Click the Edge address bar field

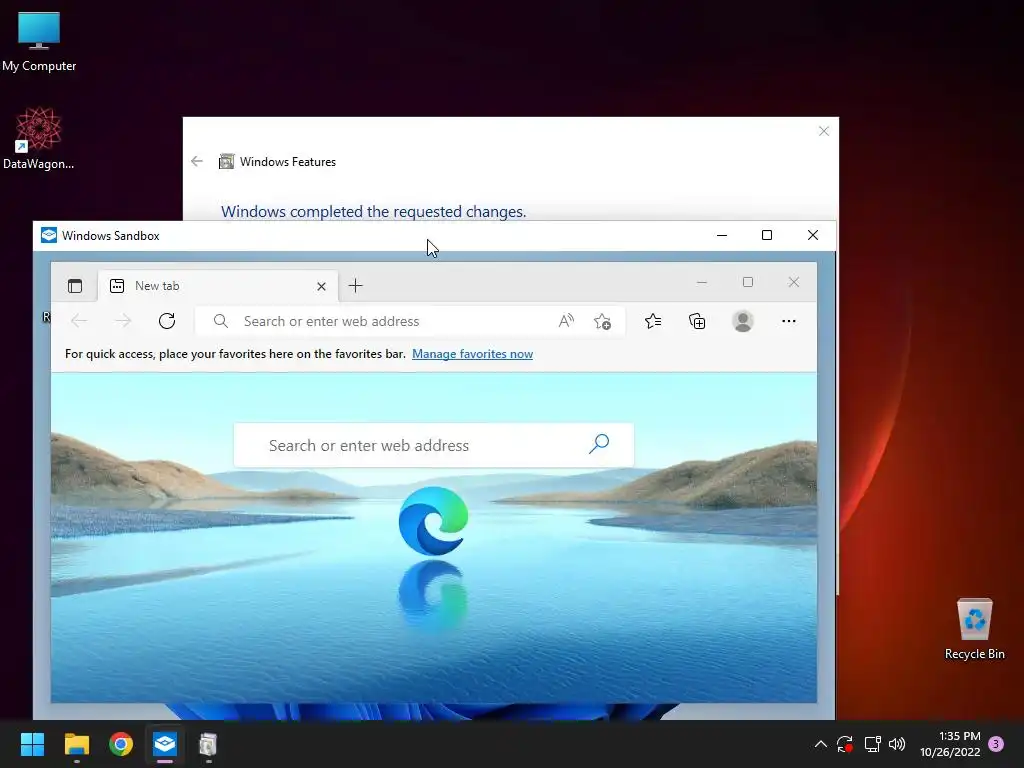[x=410, y=321]
